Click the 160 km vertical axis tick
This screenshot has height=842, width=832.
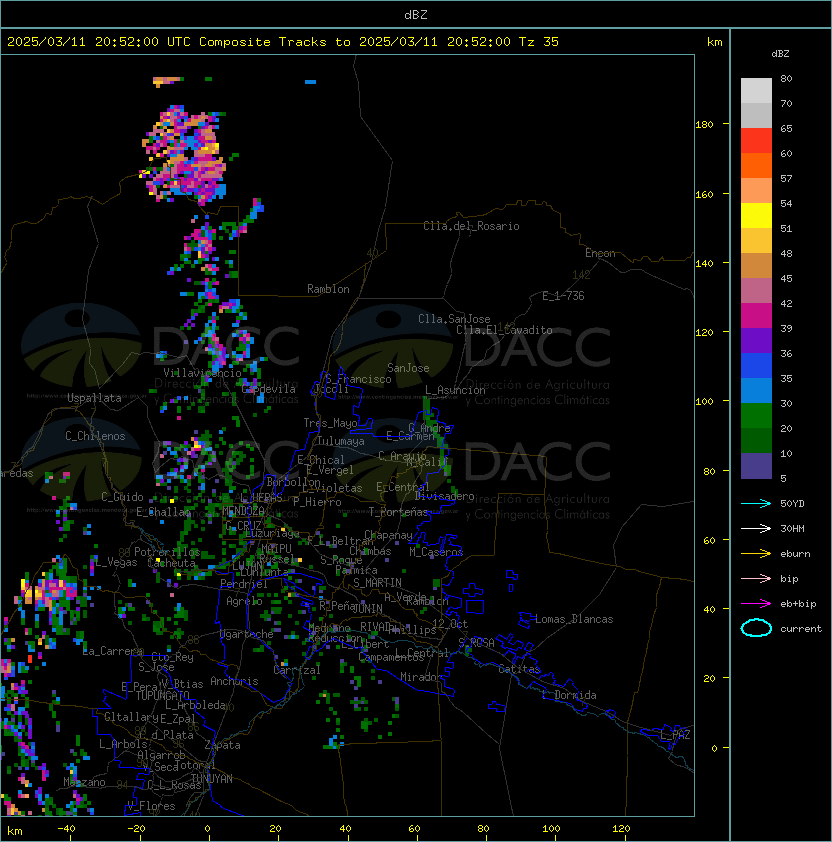(x=705, y=194)
